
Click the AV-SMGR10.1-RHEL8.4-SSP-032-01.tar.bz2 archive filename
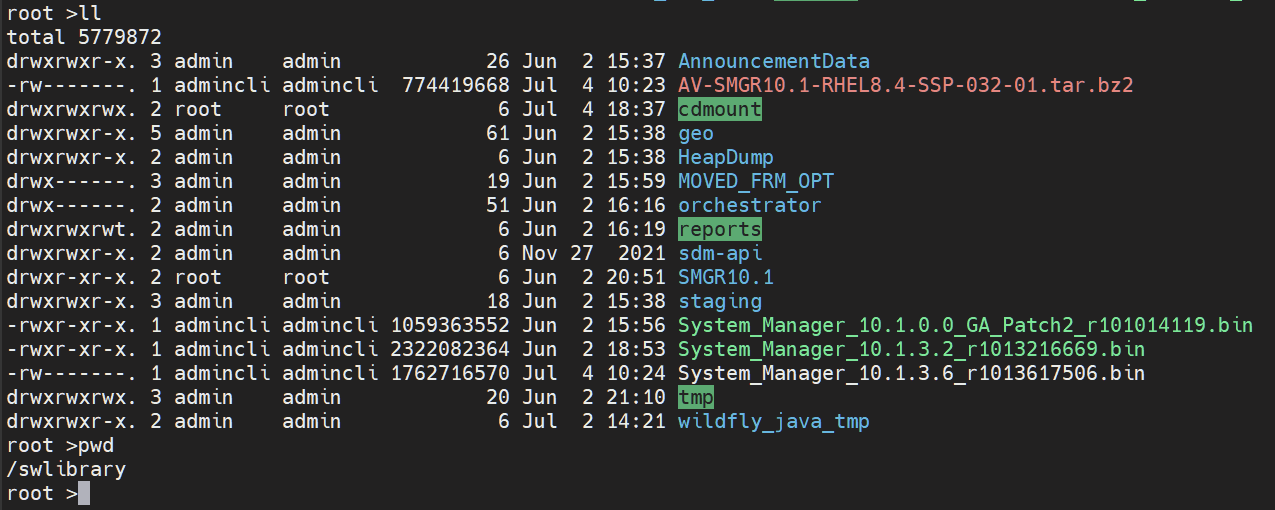[x=905, y=85]
